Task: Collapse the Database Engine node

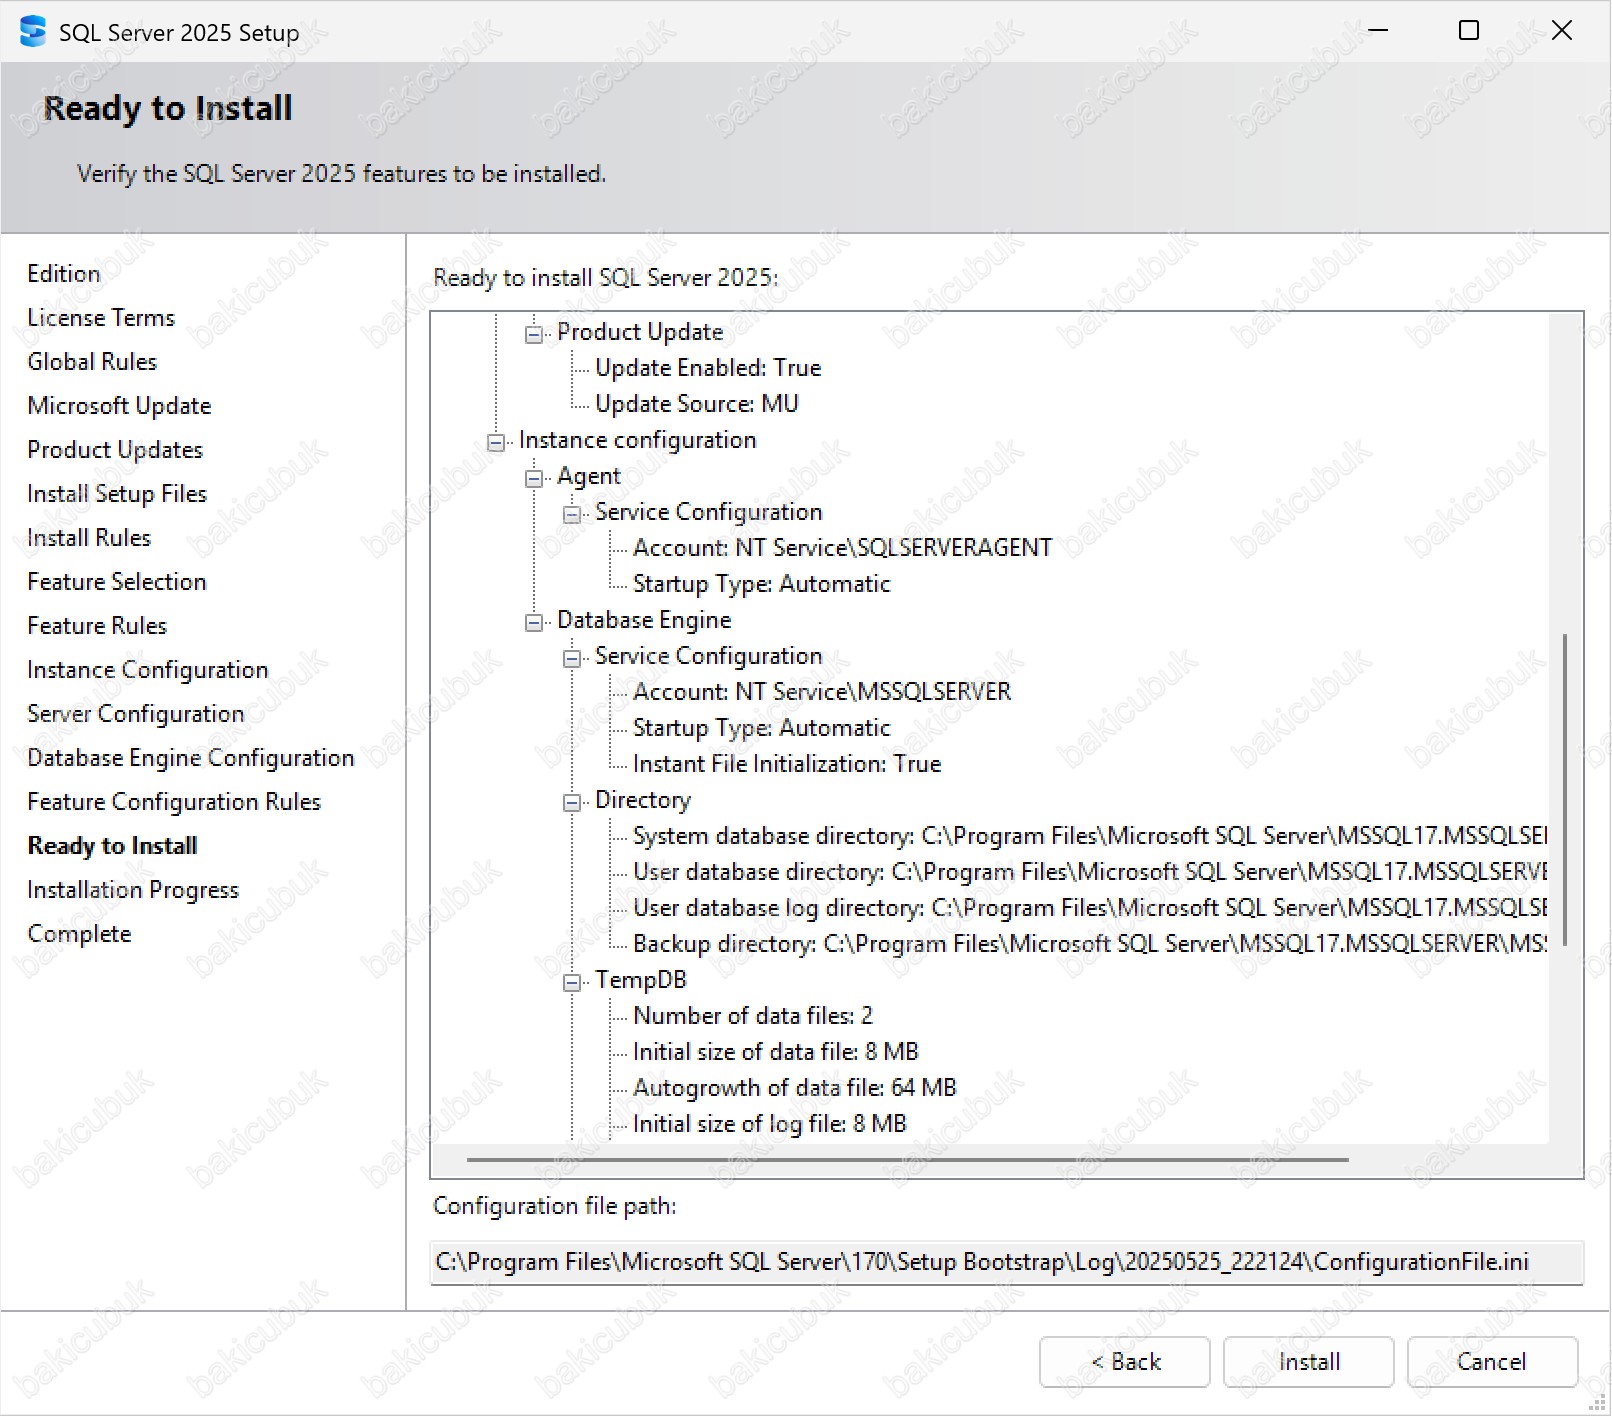Action: click(535, 622)
